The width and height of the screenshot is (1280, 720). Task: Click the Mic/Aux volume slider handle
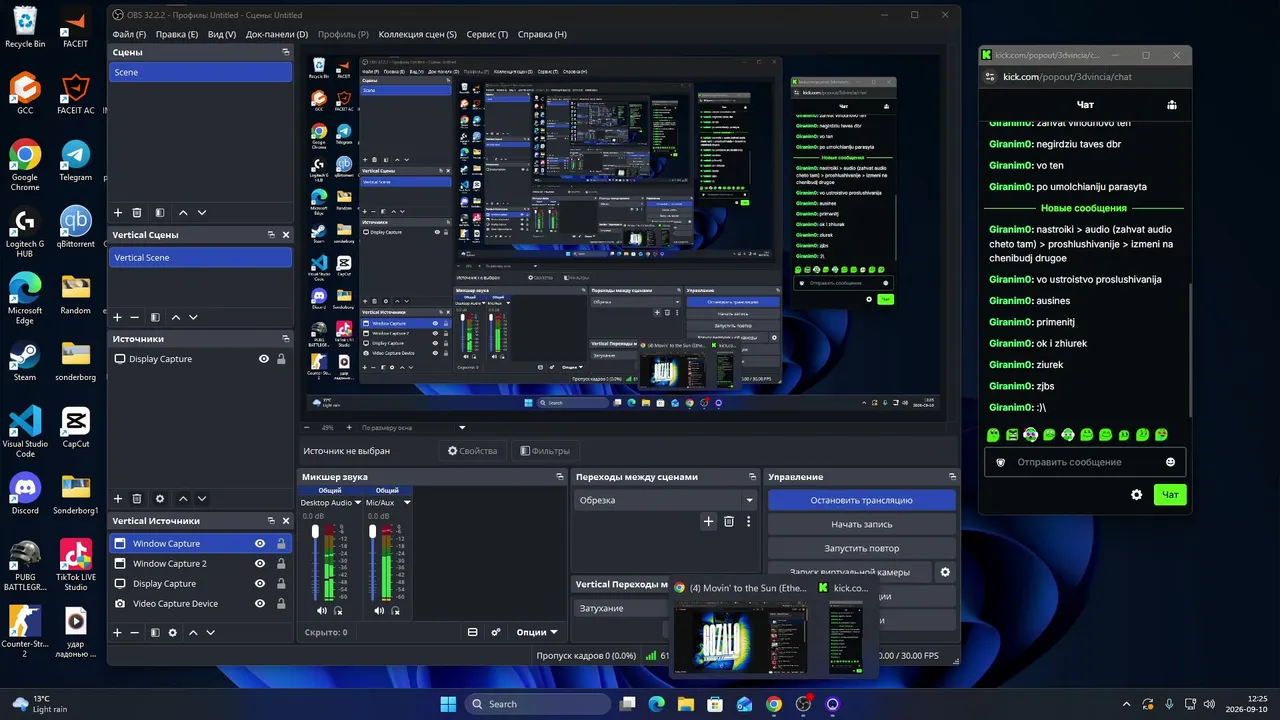coord(371,532)
